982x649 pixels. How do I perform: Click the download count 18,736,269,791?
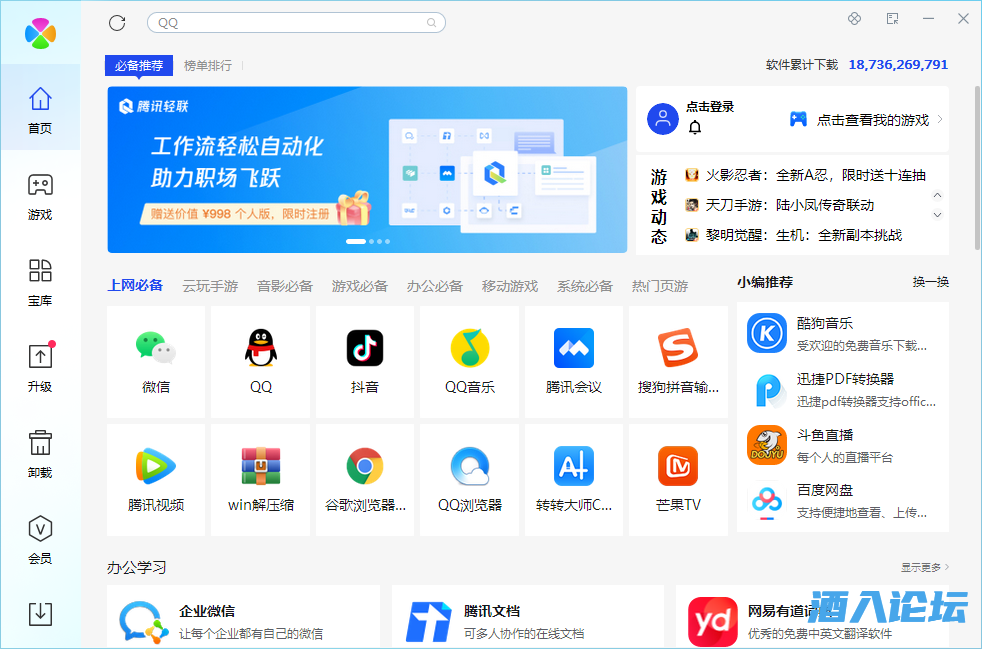898,65
